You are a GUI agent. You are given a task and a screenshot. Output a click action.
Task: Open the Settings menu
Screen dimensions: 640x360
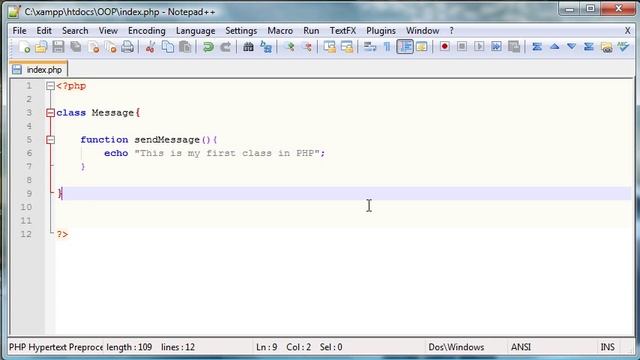241,31
